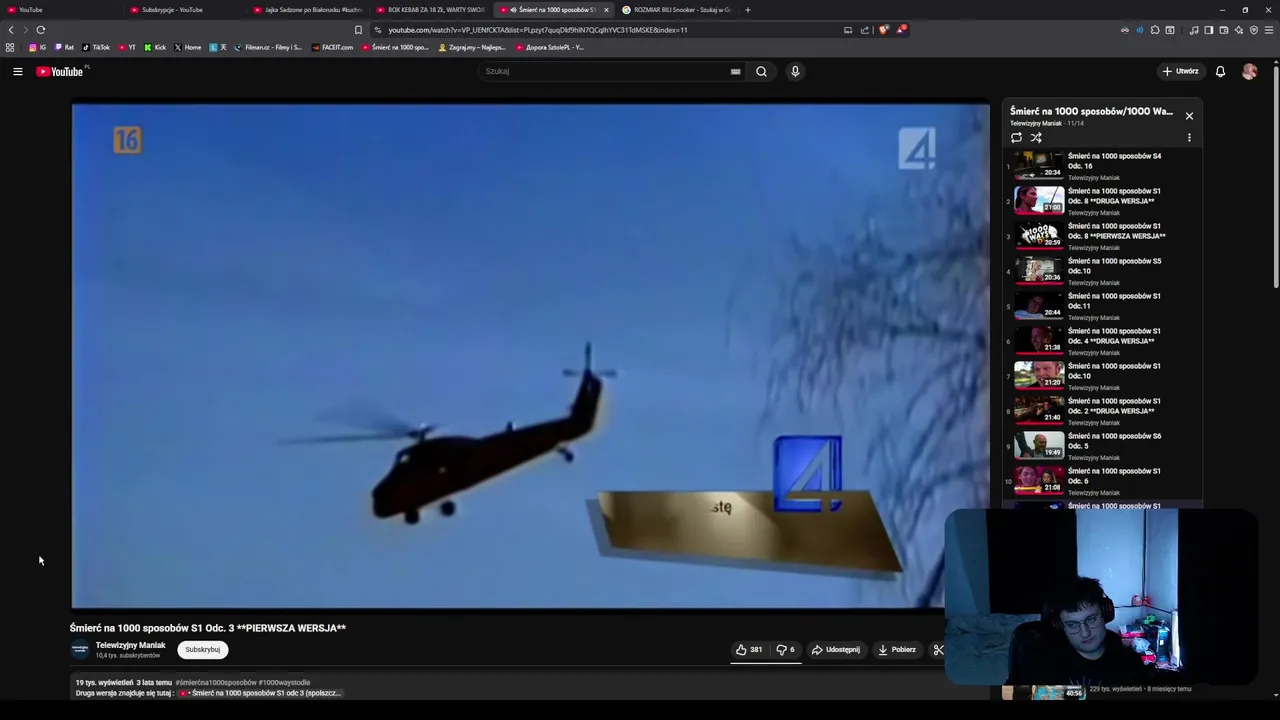Open the playlist title Śmierć na 1000 sposobów

click(x=1091, y=111)
